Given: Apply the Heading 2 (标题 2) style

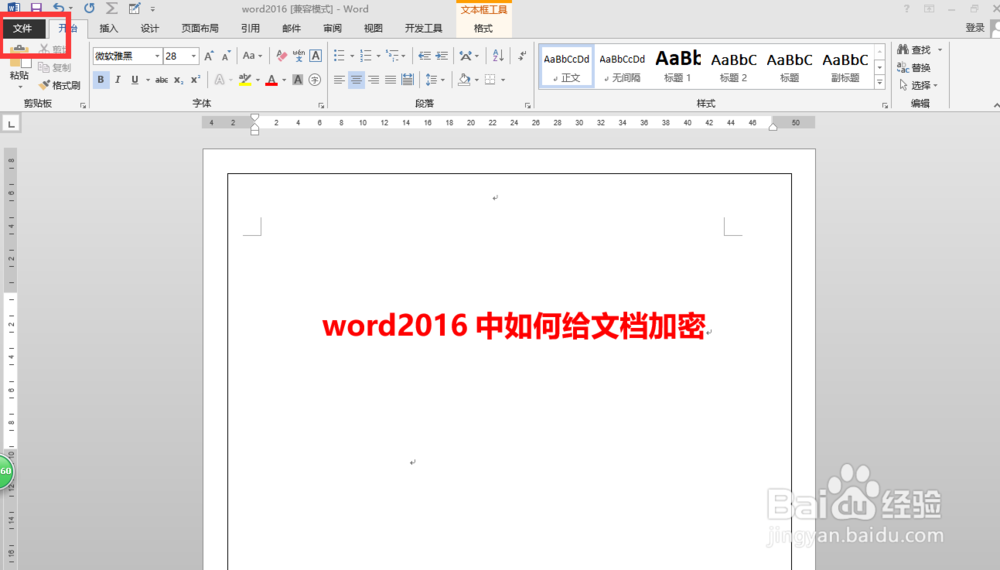Looking at the screenshot, I should (733, 66).
